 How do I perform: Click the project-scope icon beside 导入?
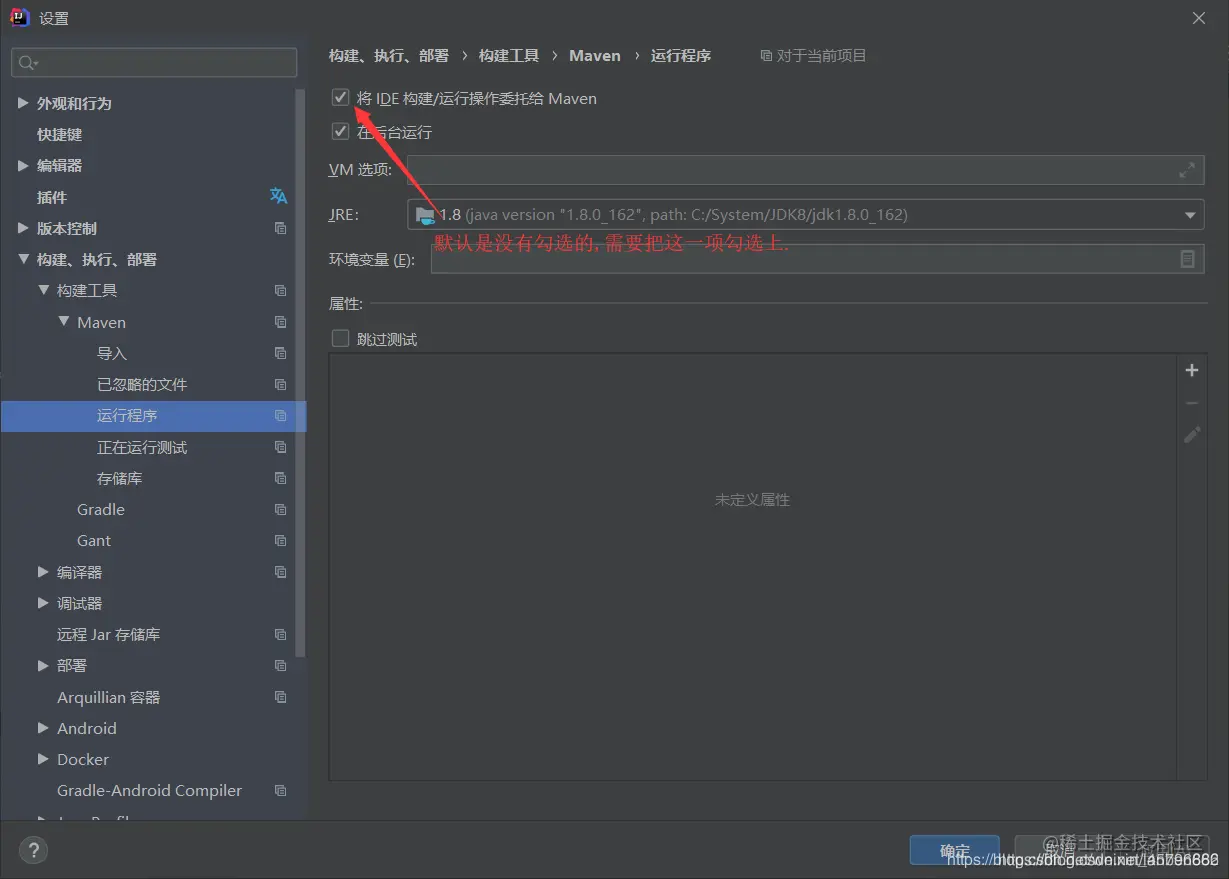click(280, 353)
